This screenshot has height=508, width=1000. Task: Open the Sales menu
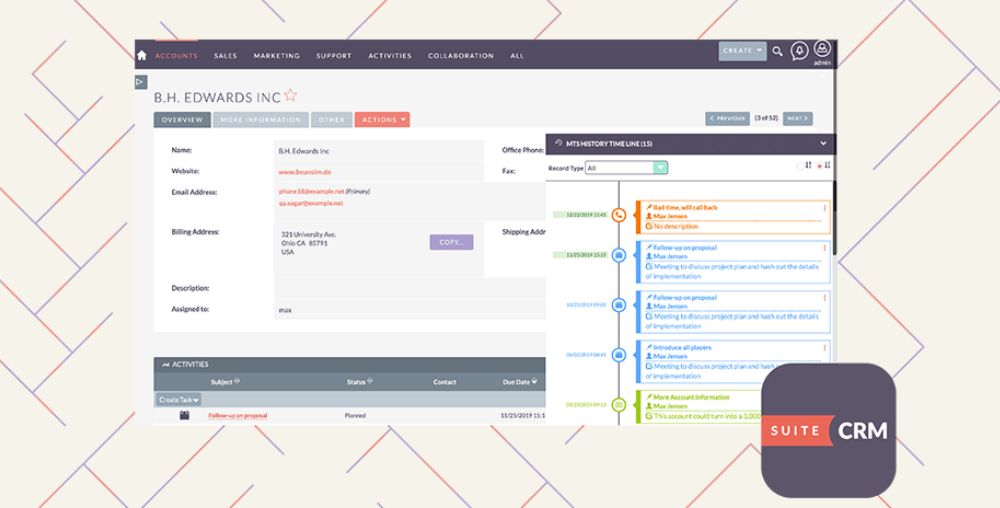226,56
